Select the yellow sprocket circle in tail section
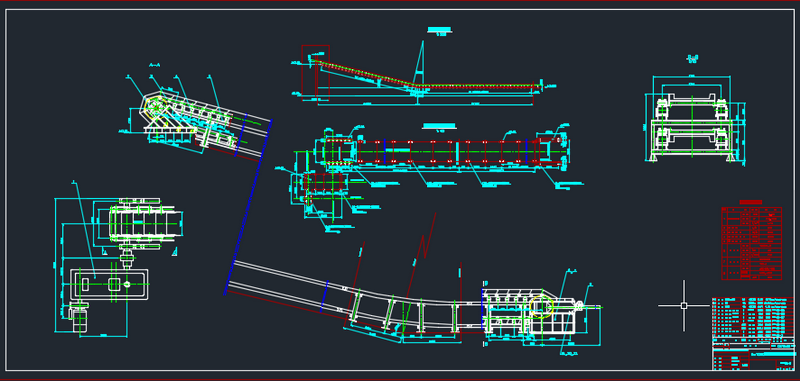The width and height of the screenshot is (800, 381). (541, 306)
